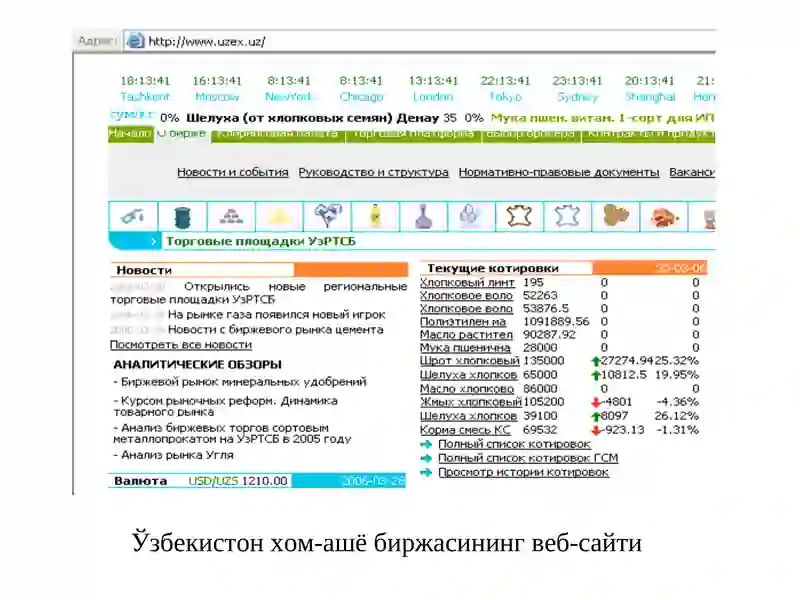The height and width of the screenshot is (600, 800).
Task: Open the О бирже tab
Action: point(182,134)
